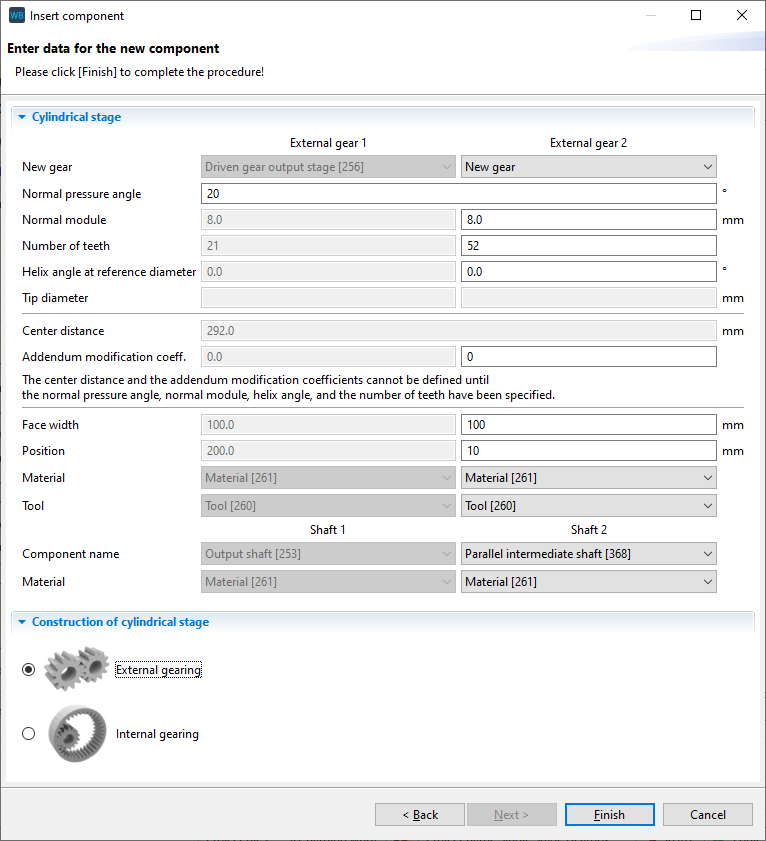This screenshot has height=841, width=766.
Task: Open Shaft 2 Component name dropdown
Action: coord(588,554)
